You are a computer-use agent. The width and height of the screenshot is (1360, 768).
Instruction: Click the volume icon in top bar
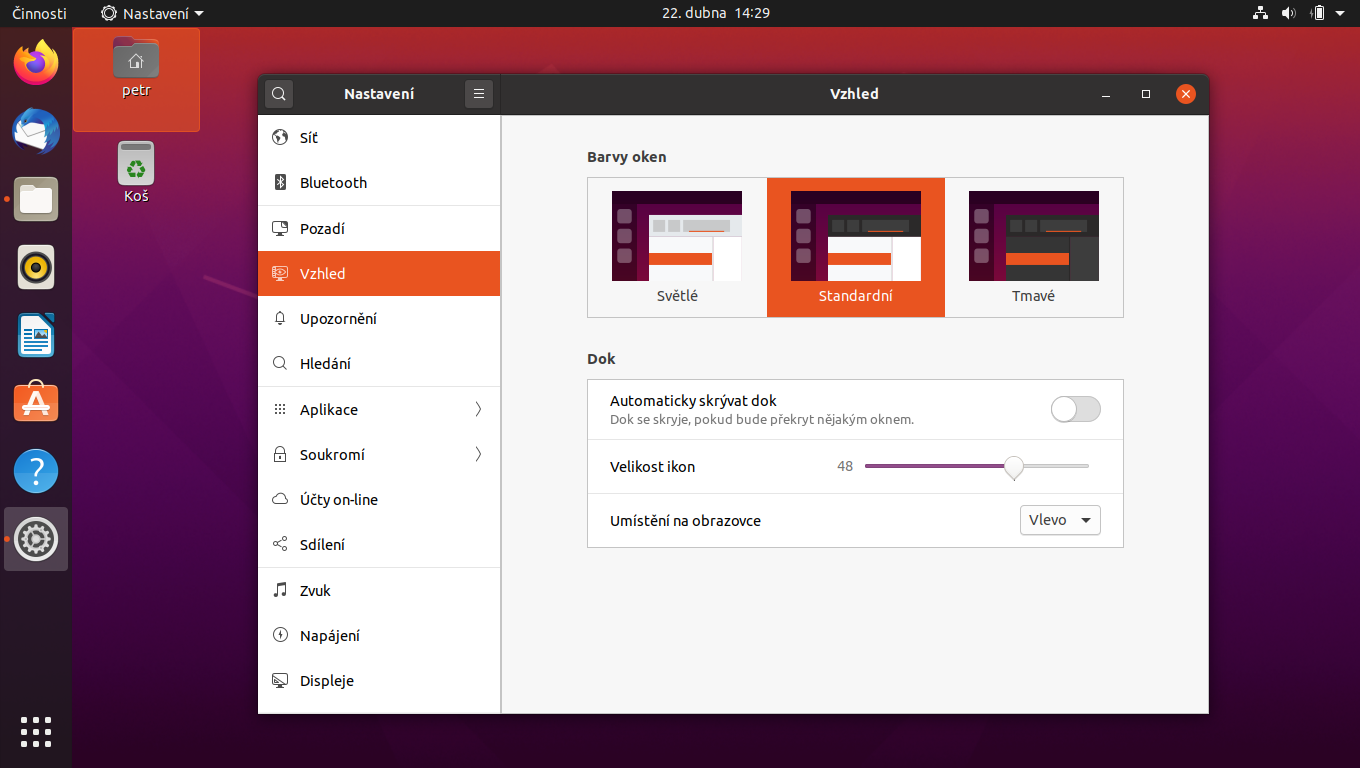[1288, 14]
